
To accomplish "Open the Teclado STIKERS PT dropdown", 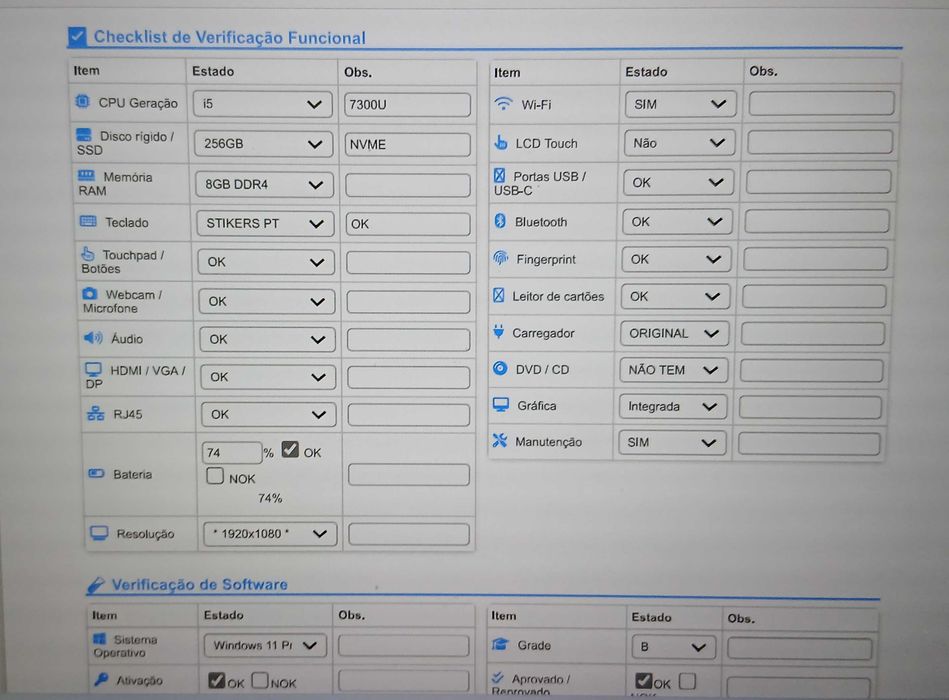I will coord(266,223).
